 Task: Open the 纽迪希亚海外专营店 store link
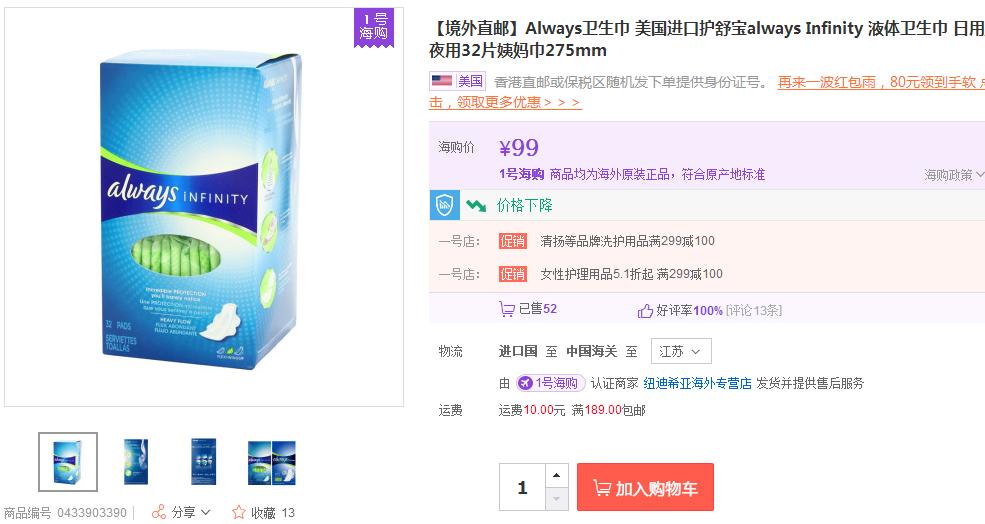[697, 383]
